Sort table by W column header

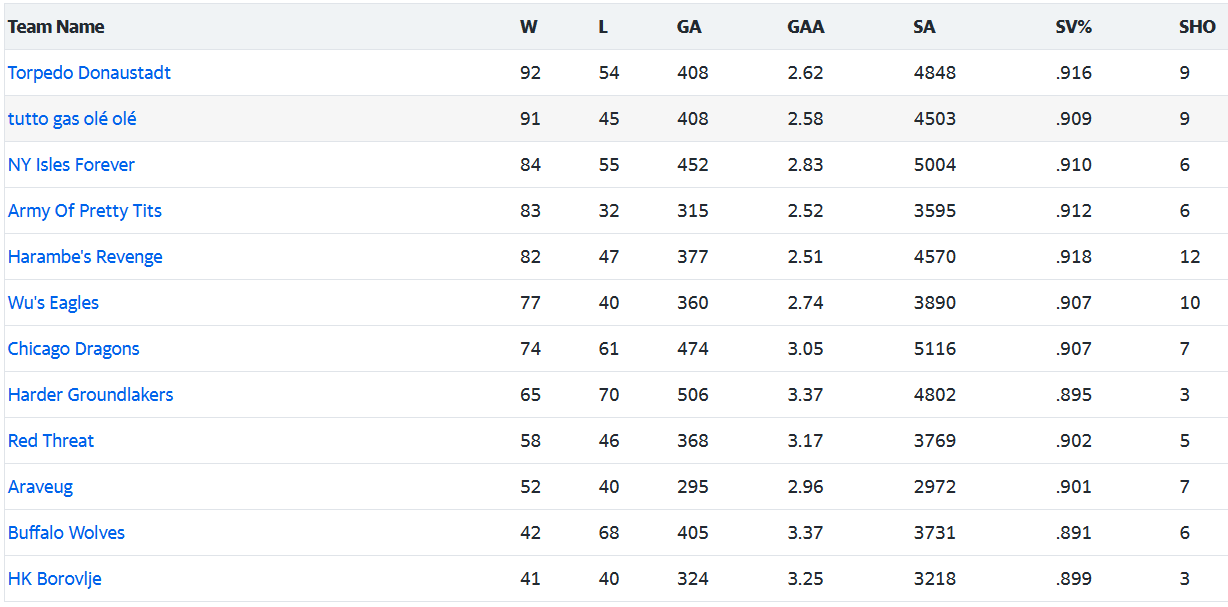(x=528, y=27)
